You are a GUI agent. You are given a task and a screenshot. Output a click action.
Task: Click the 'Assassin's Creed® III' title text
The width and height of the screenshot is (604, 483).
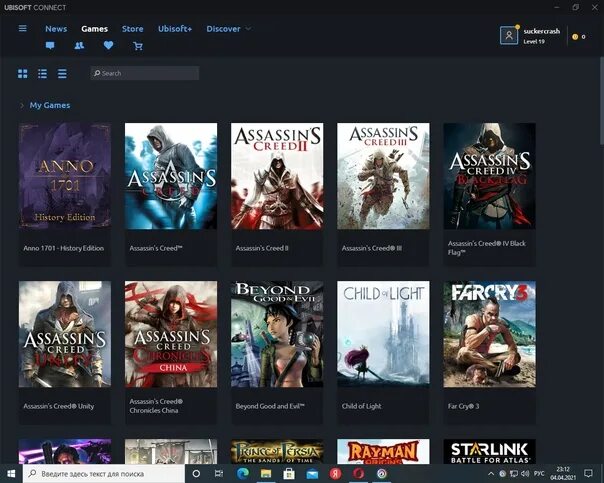372,248
